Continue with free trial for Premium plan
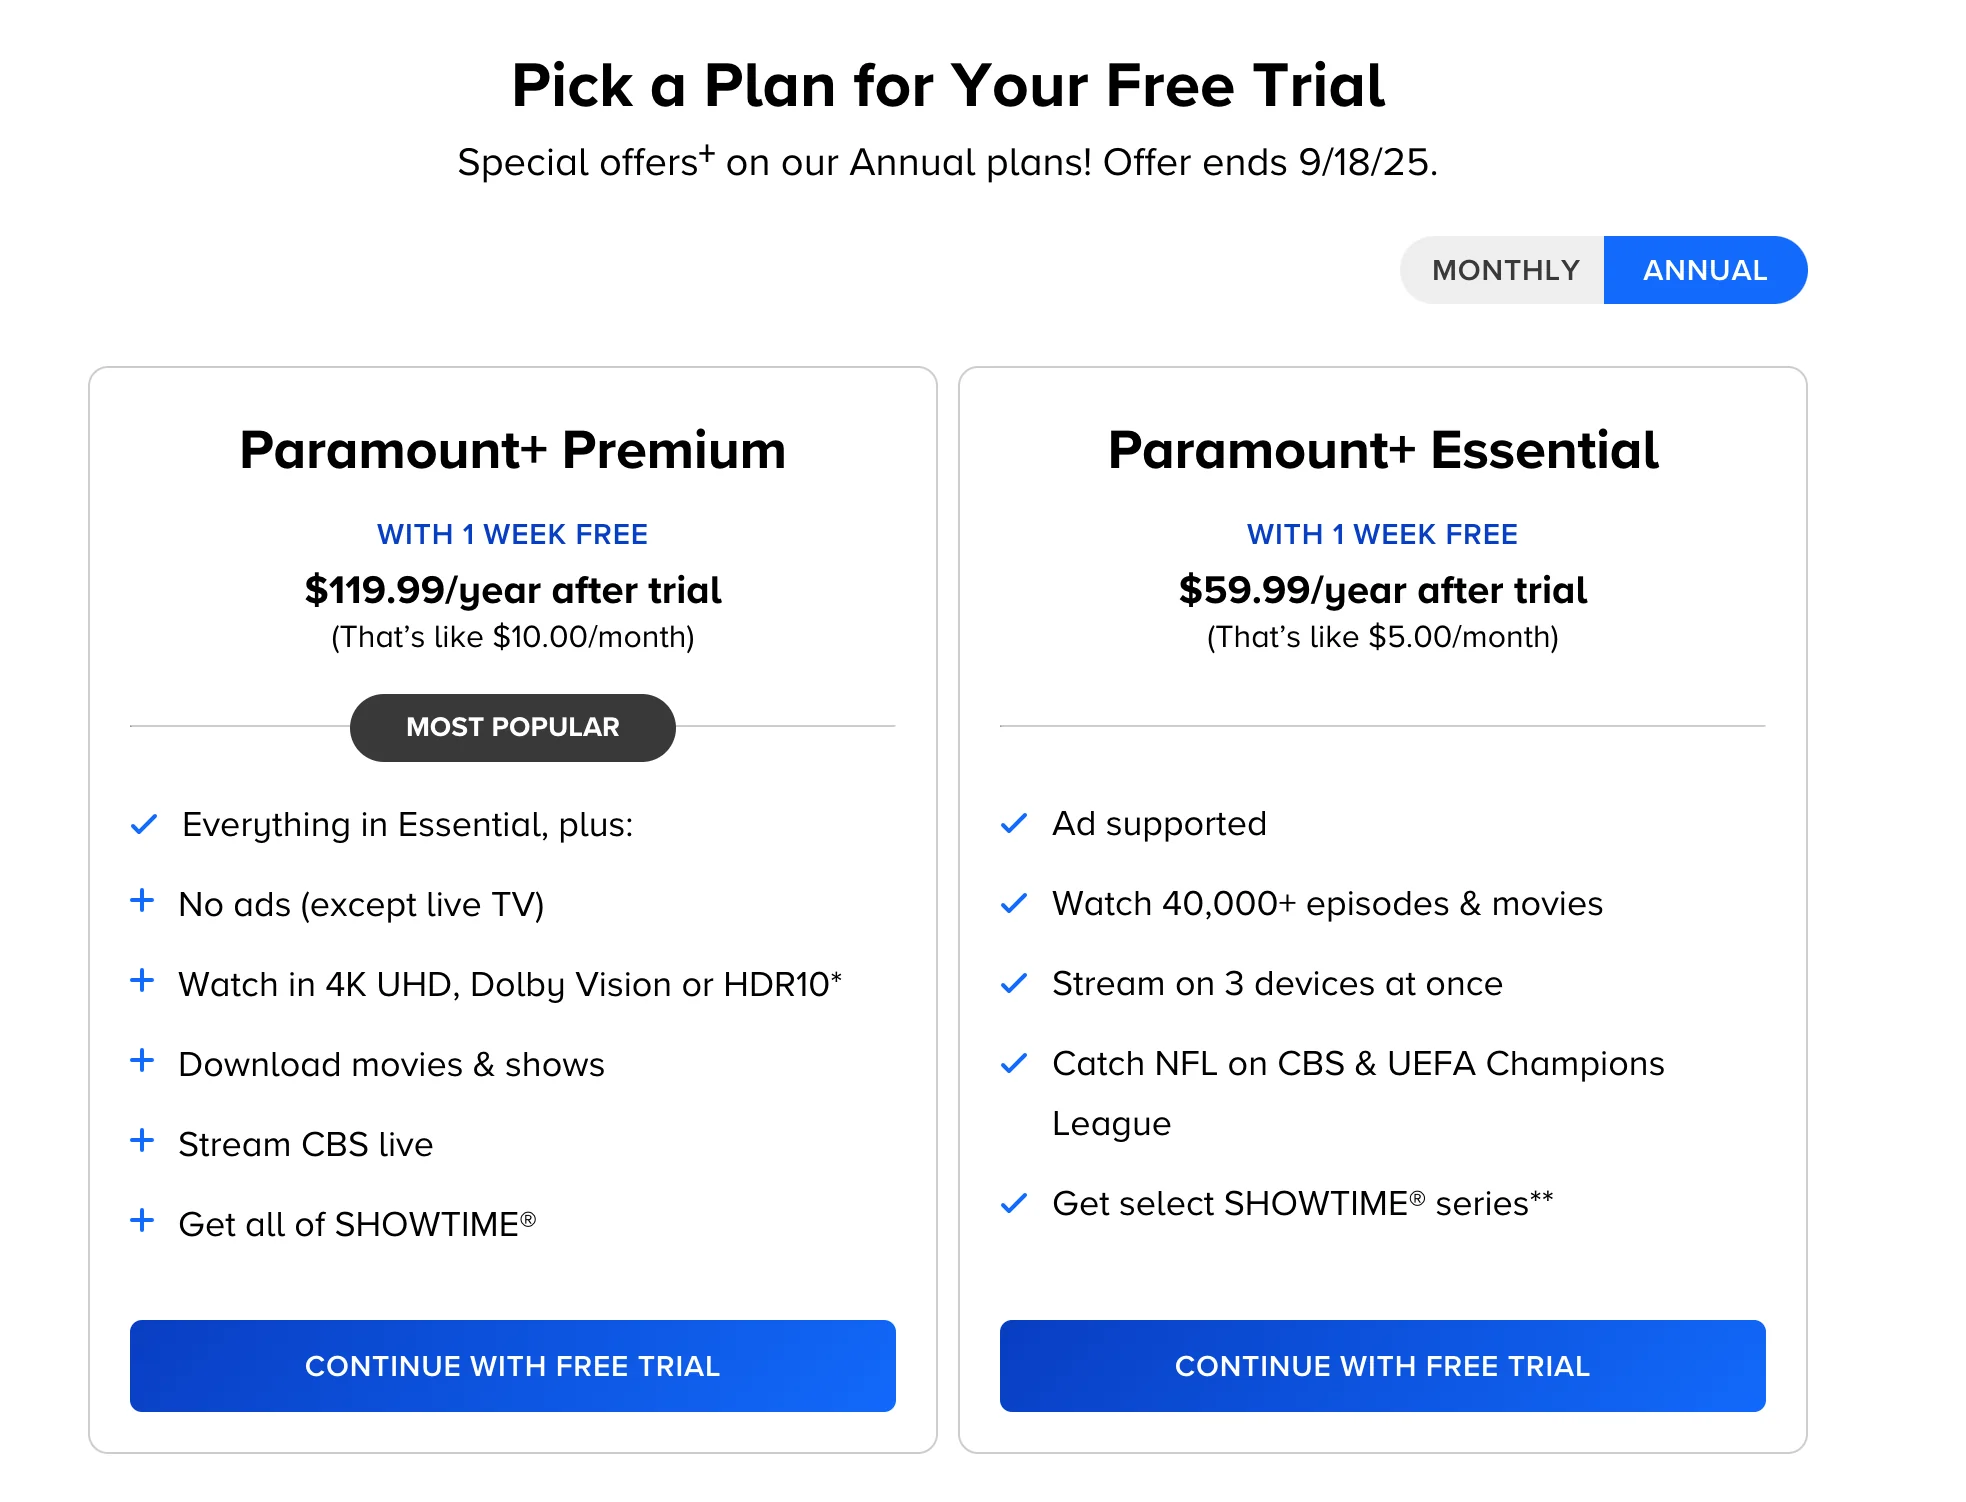 pos(511,1366)
